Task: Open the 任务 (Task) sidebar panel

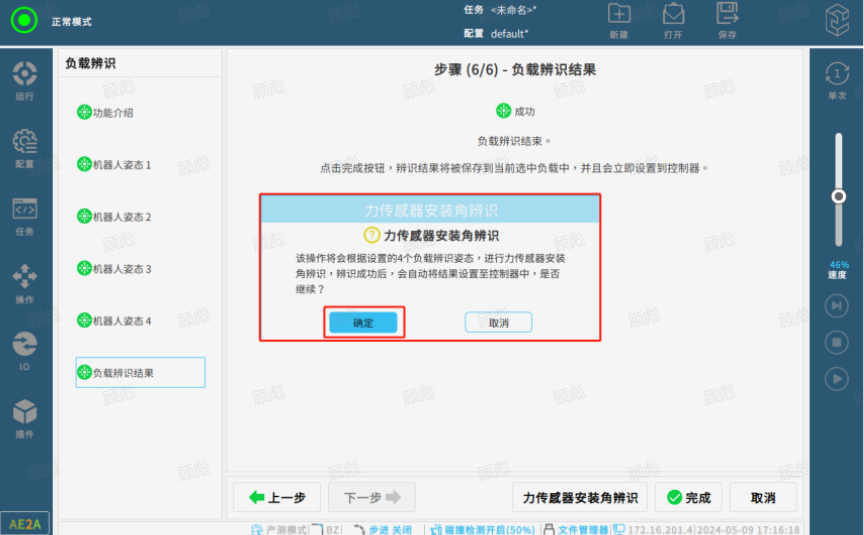Action: [x=24, y=214]
